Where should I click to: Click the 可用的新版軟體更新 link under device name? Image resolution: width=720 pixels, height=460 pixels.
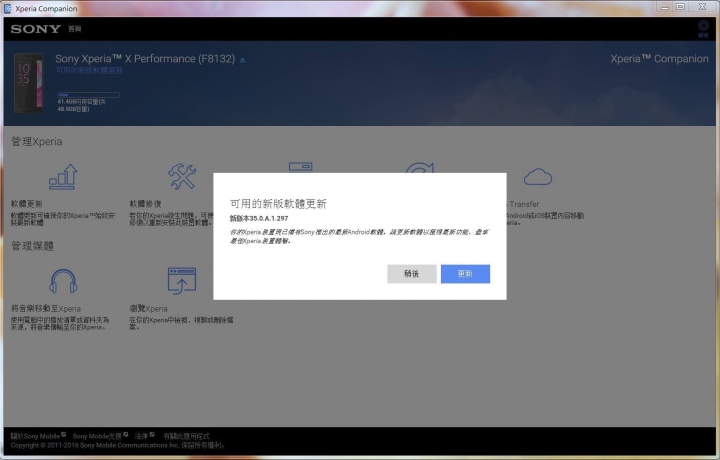pos(89,70)
